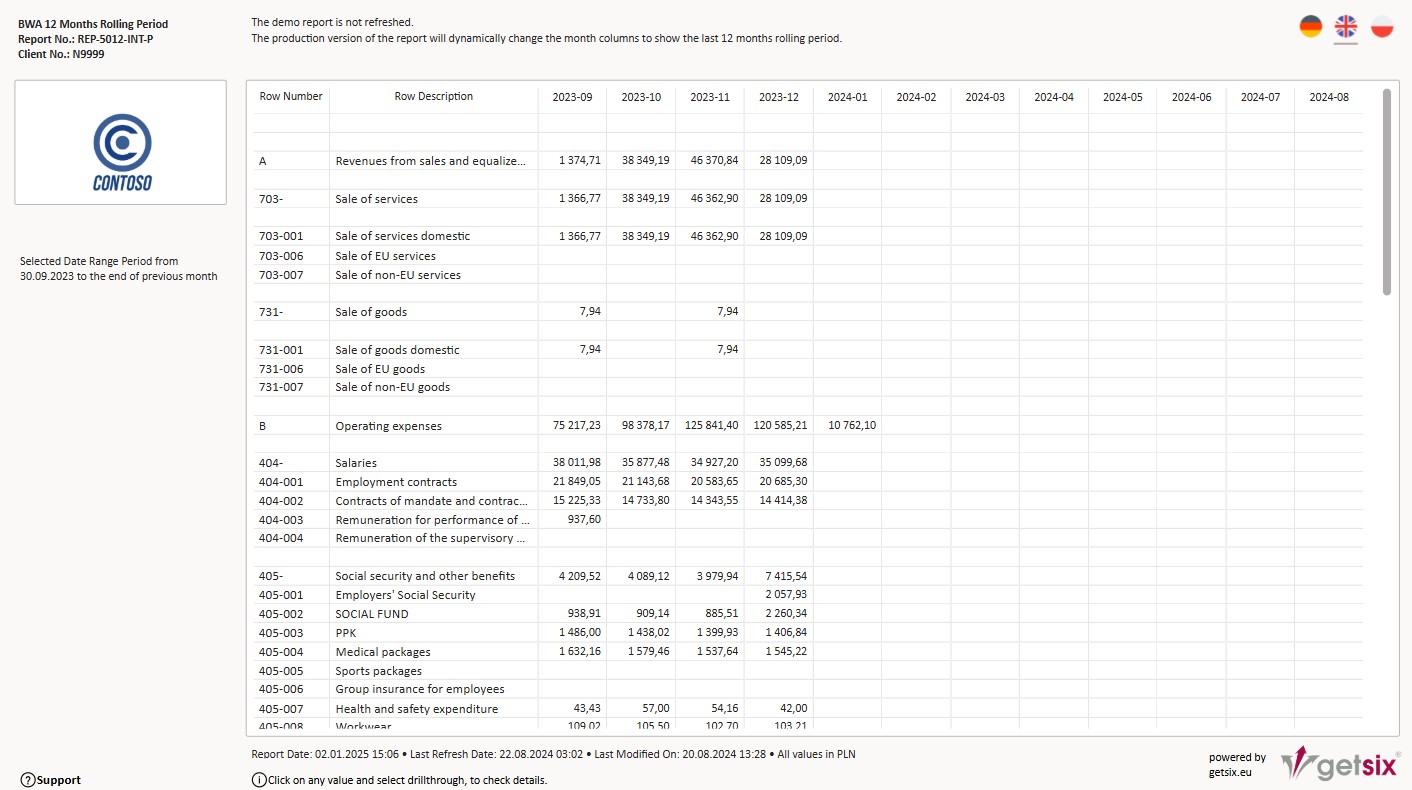1412x790 pixels.
Task: Select Sale of goods domestic description
Action: [398, 350]
